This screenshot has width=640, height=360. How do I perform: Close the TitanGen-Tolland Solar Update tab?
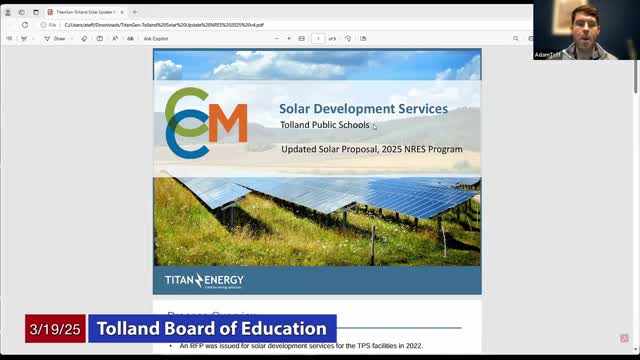[x=122, y=12]
